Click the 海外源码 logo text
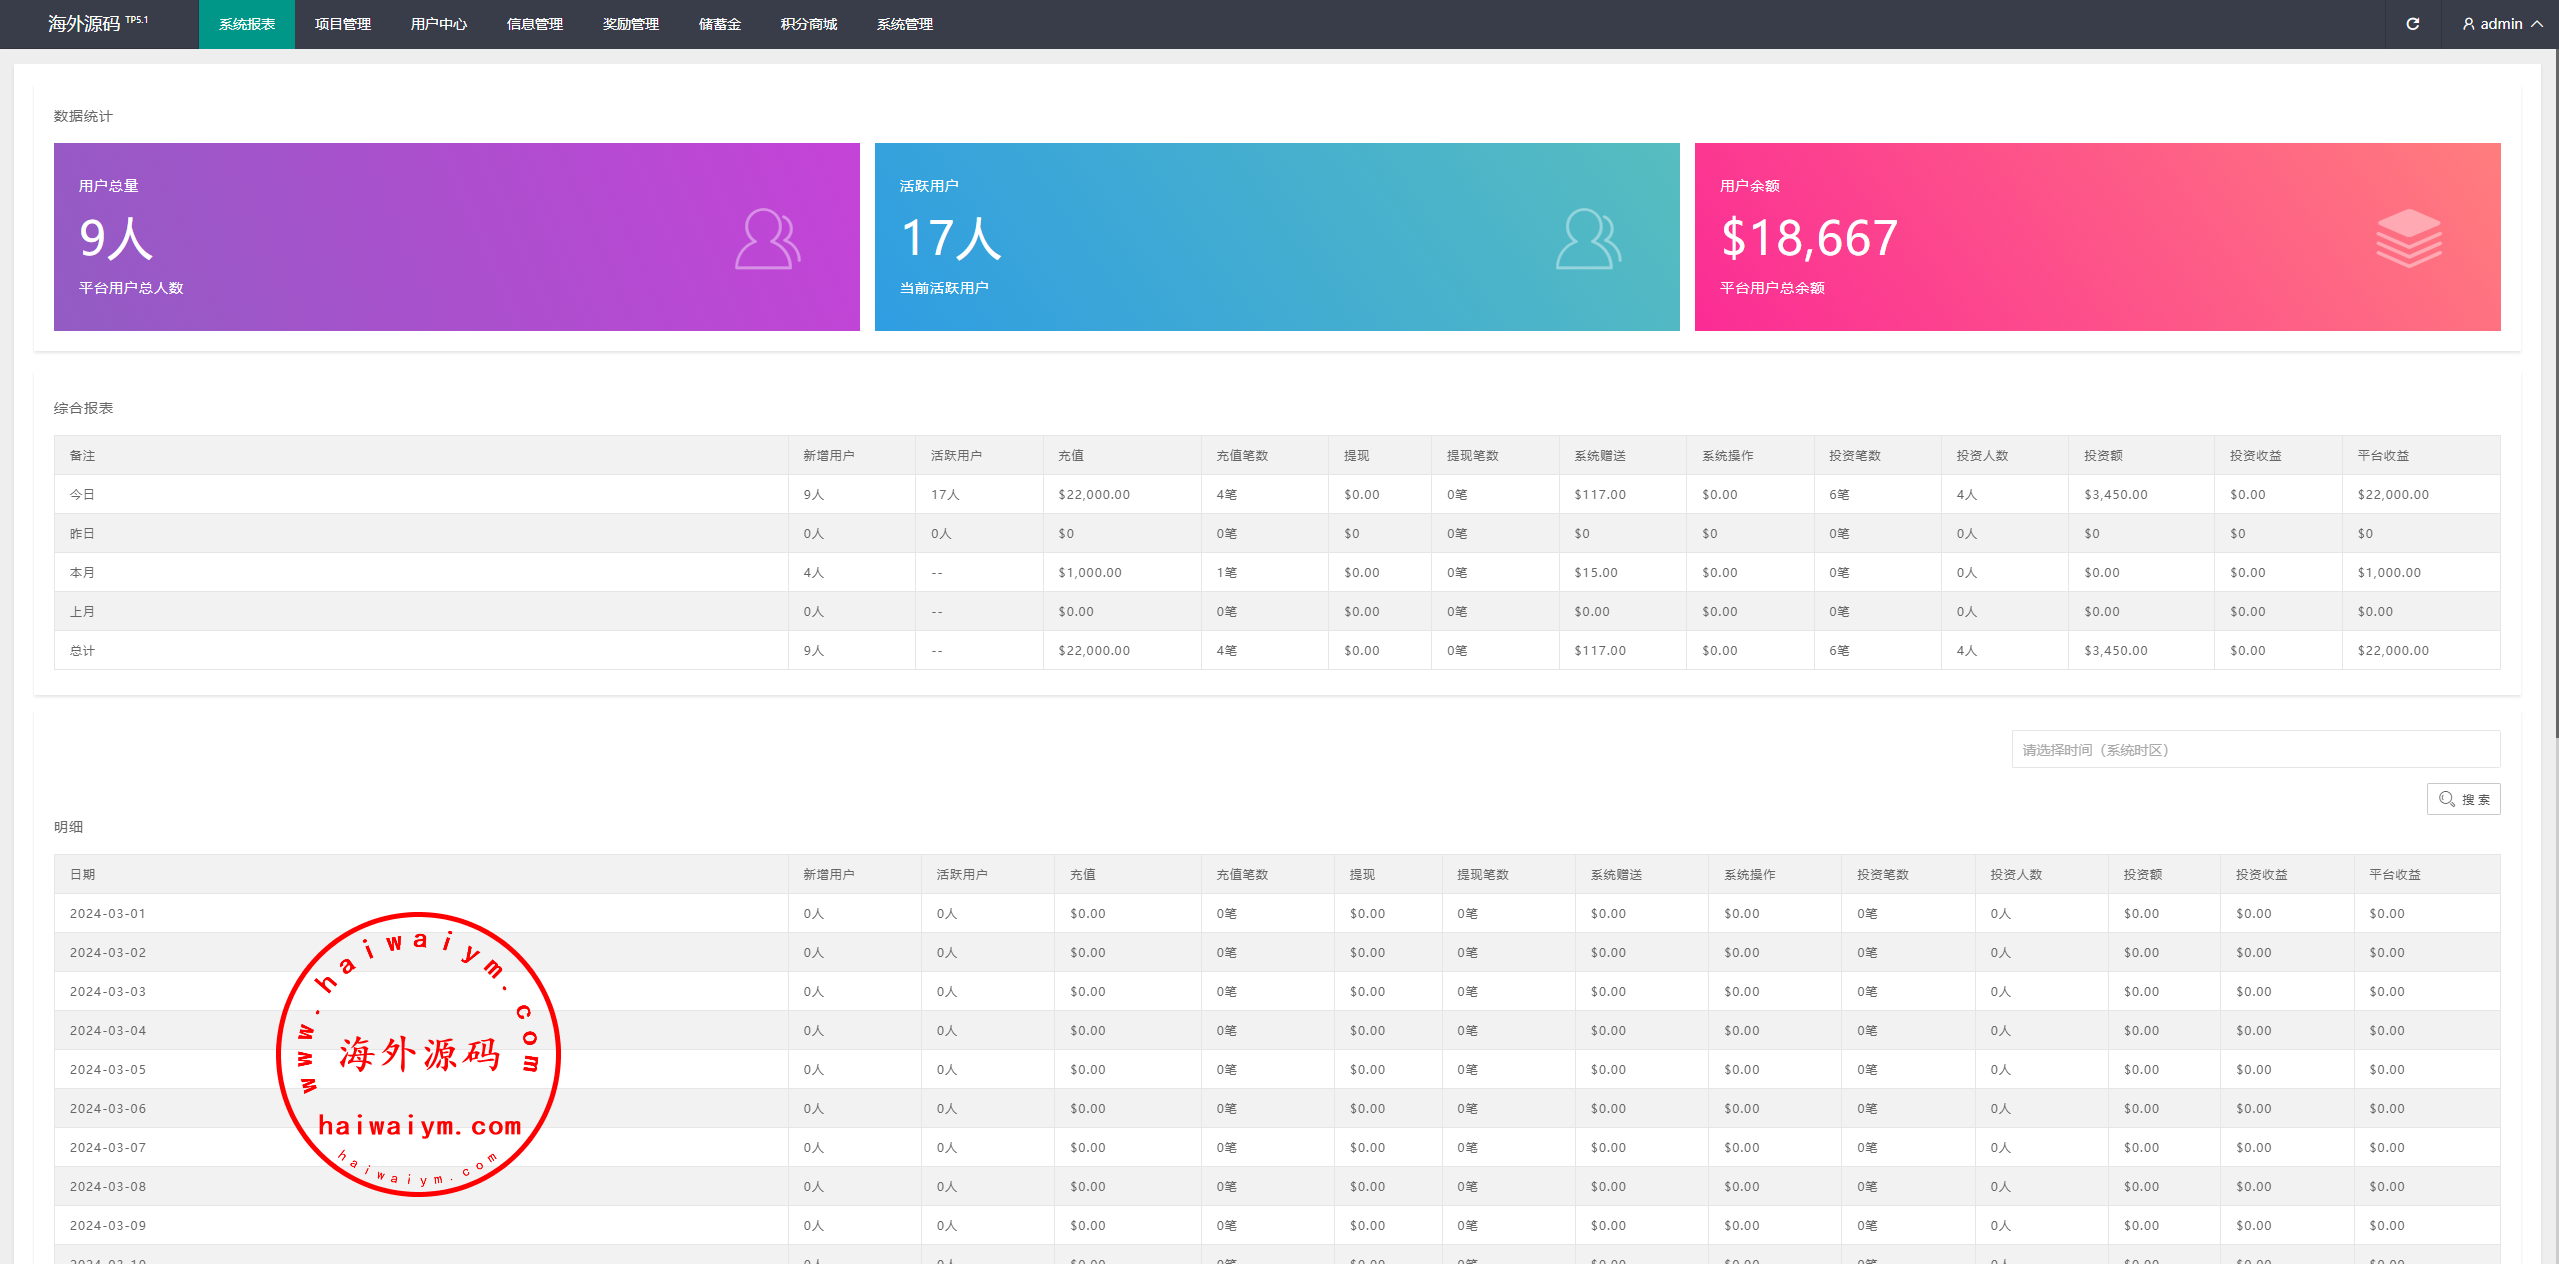2559x1264 pixels. (x=84, y=24)
